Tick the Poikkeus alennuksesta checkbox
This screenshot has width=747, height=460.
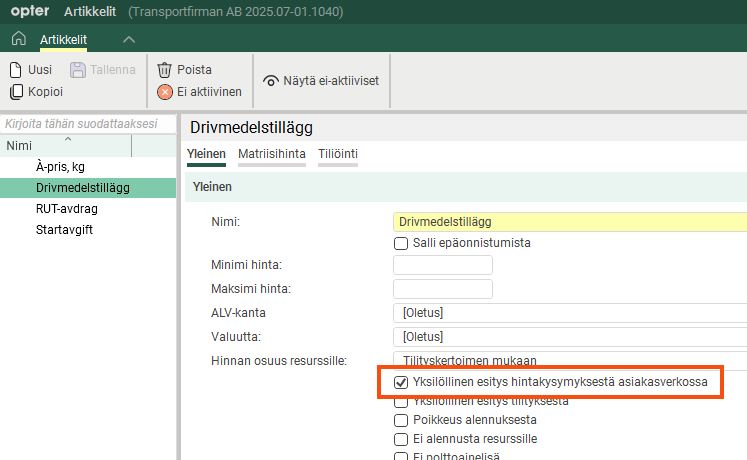coord(401,420)
